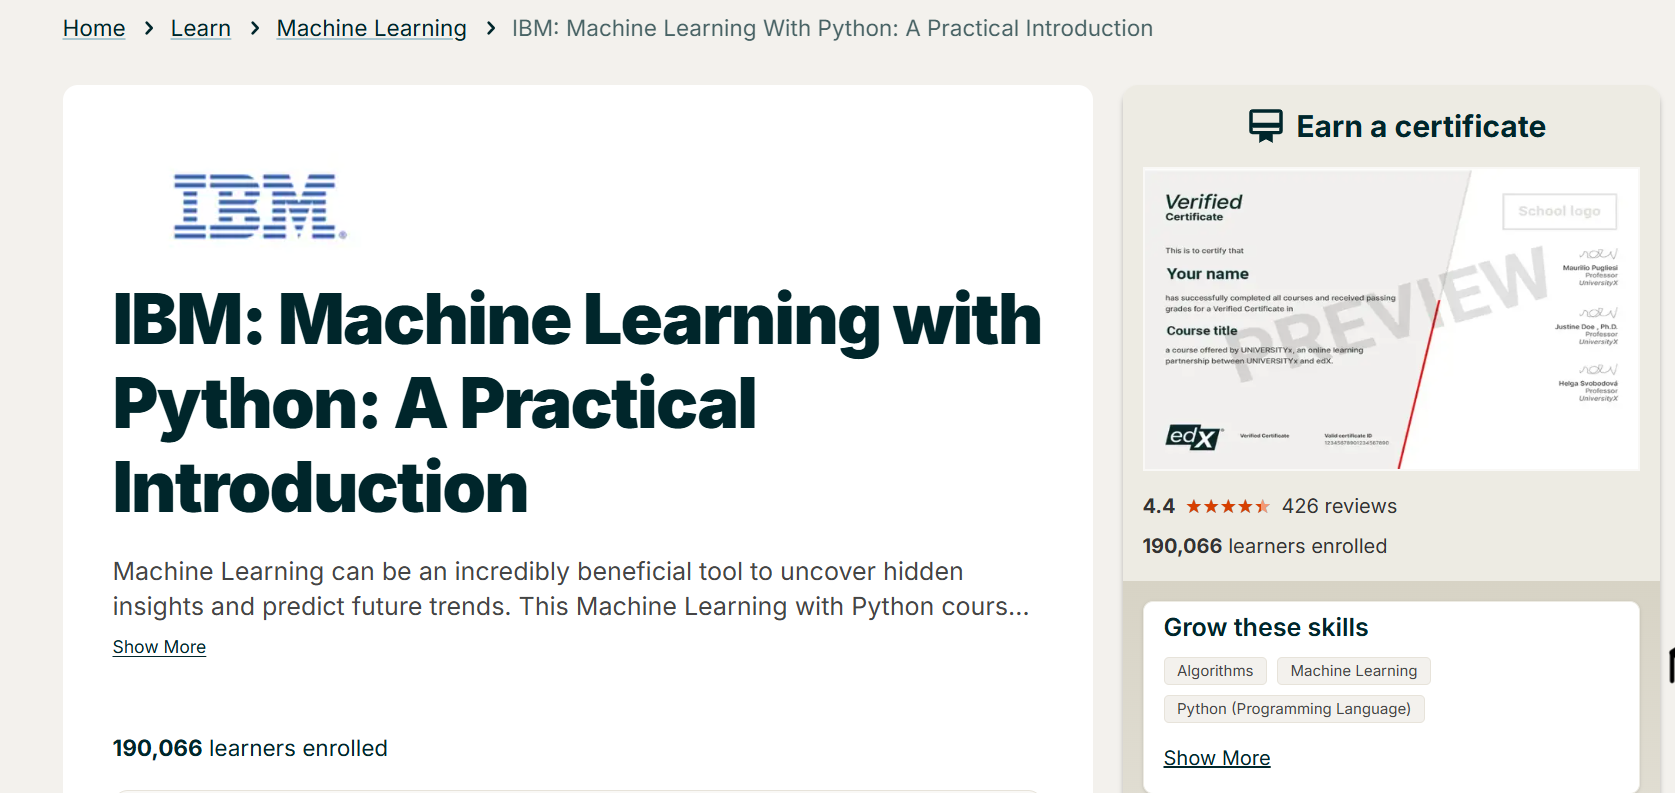Open the 426 reviews text
1675x793 pixels.
[1339, 506]
